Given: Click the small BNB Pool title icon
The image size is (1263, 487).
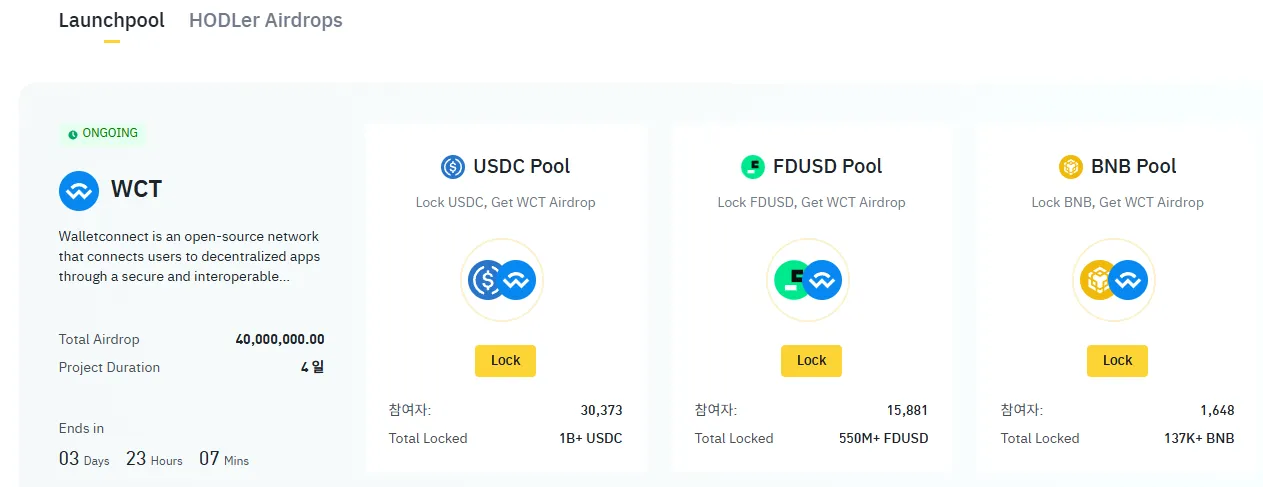Looking at the screenshot, I should click(1071, 167).
